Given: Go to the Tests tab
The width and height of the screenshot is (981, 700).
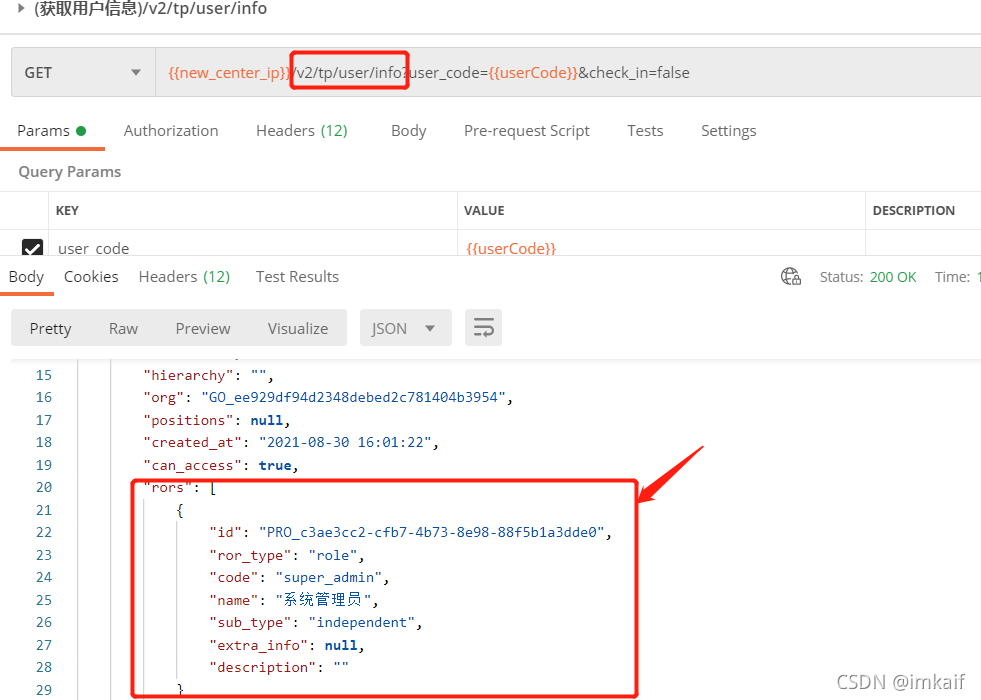Looking at the screenshot, I should point(645,131).
